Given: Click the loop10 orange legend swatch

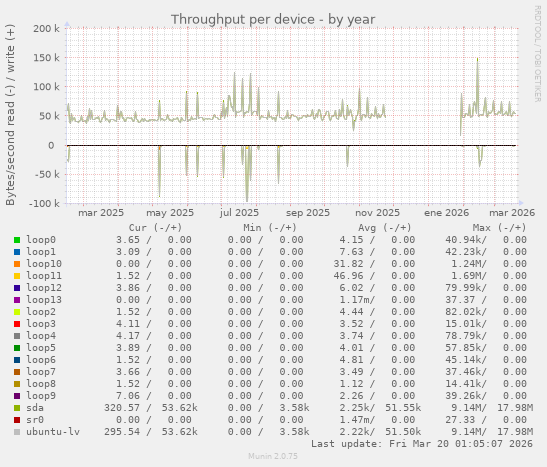Looking at the screenshot, I should pos(17,264).
